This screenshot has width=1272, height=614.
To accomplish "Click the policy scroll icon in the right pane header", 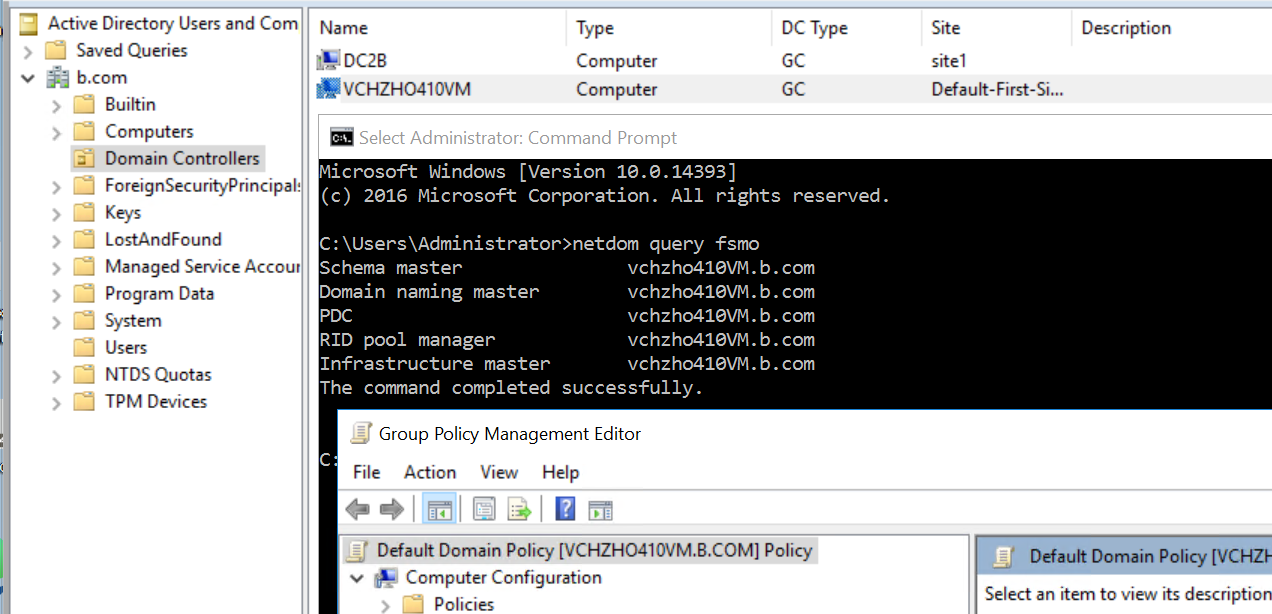I will click(x=1004, y=557).
